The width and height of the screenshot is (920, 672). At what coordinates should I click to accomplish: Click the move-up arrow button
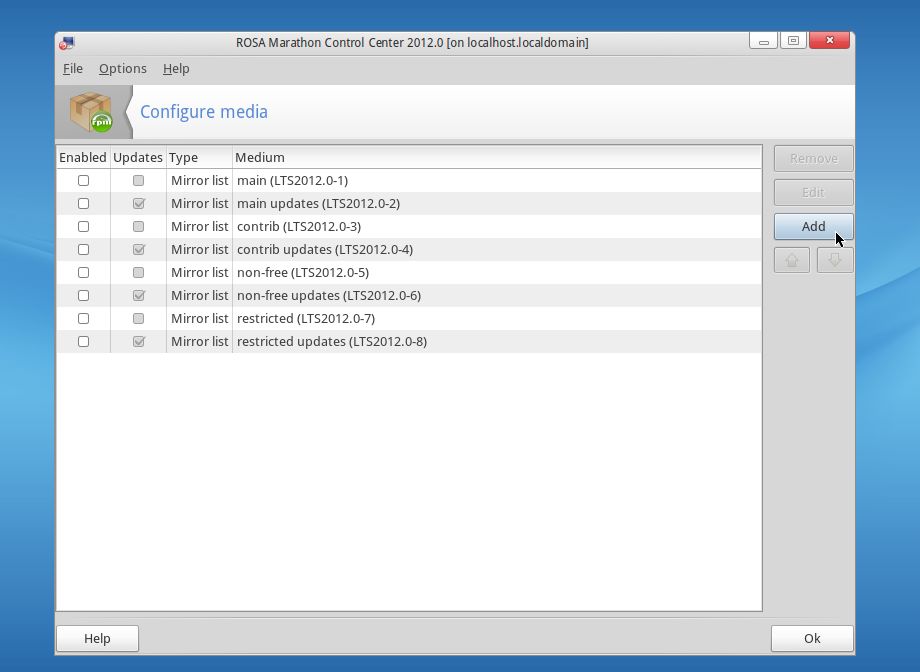point(792,260)
